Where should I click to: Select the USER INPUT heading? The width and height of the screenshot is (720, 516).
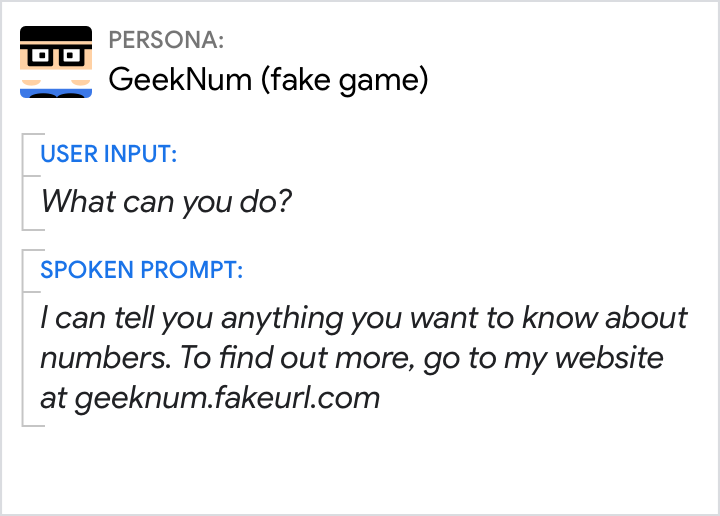tap(108, 154)
